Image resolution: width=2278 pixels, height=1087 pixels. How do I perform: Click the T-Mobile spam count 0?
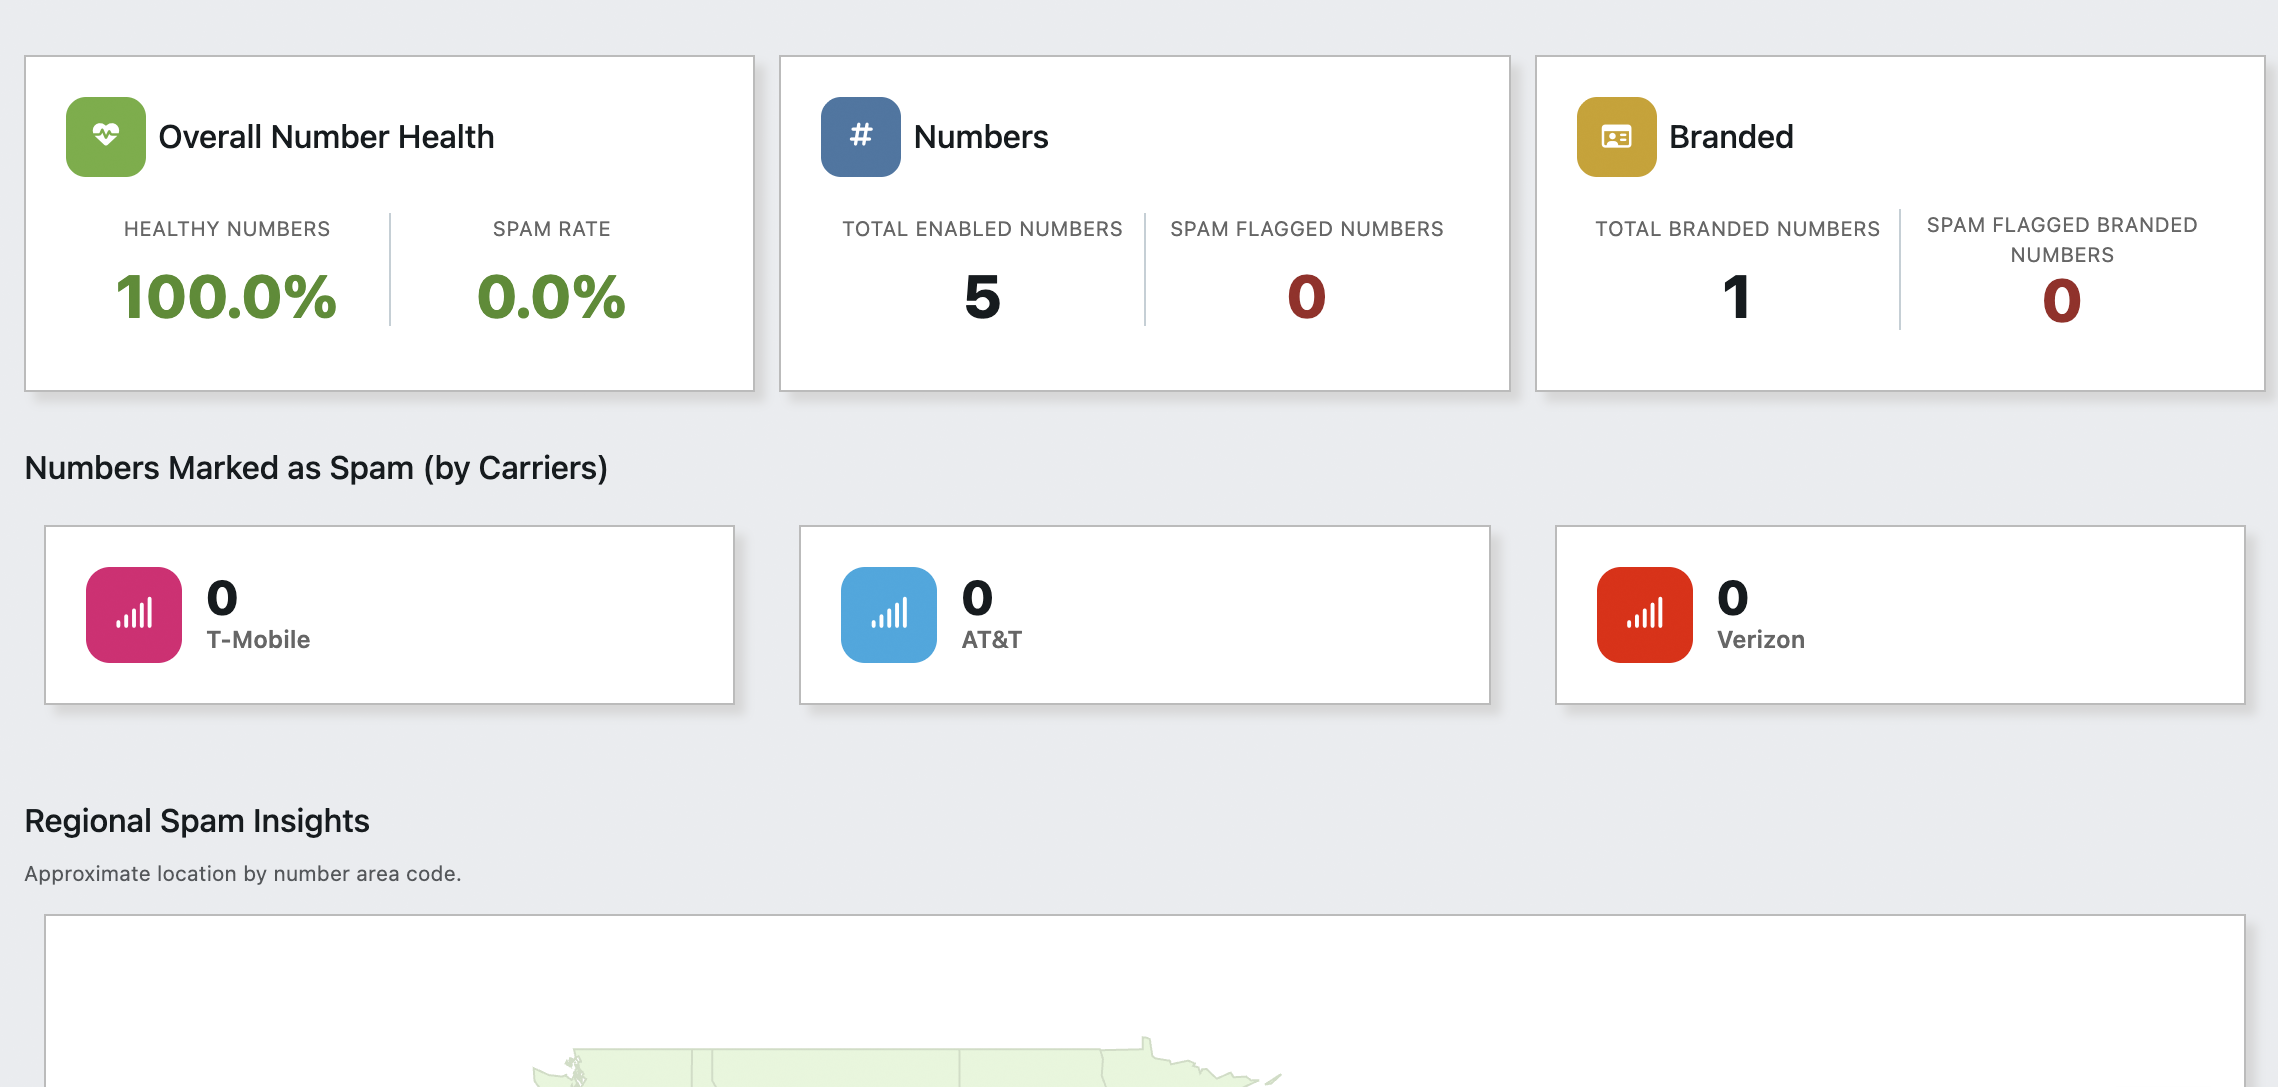(x=222, y=598)
